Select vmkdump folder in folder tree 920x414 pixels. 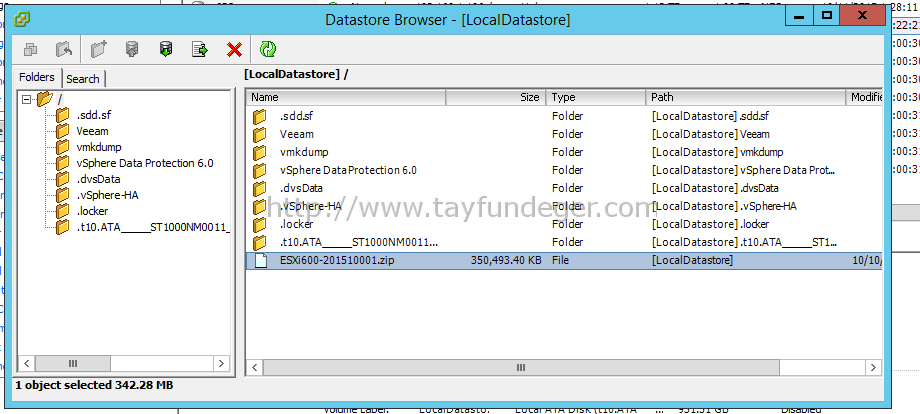pyautogui.click(x=99, y=147)
